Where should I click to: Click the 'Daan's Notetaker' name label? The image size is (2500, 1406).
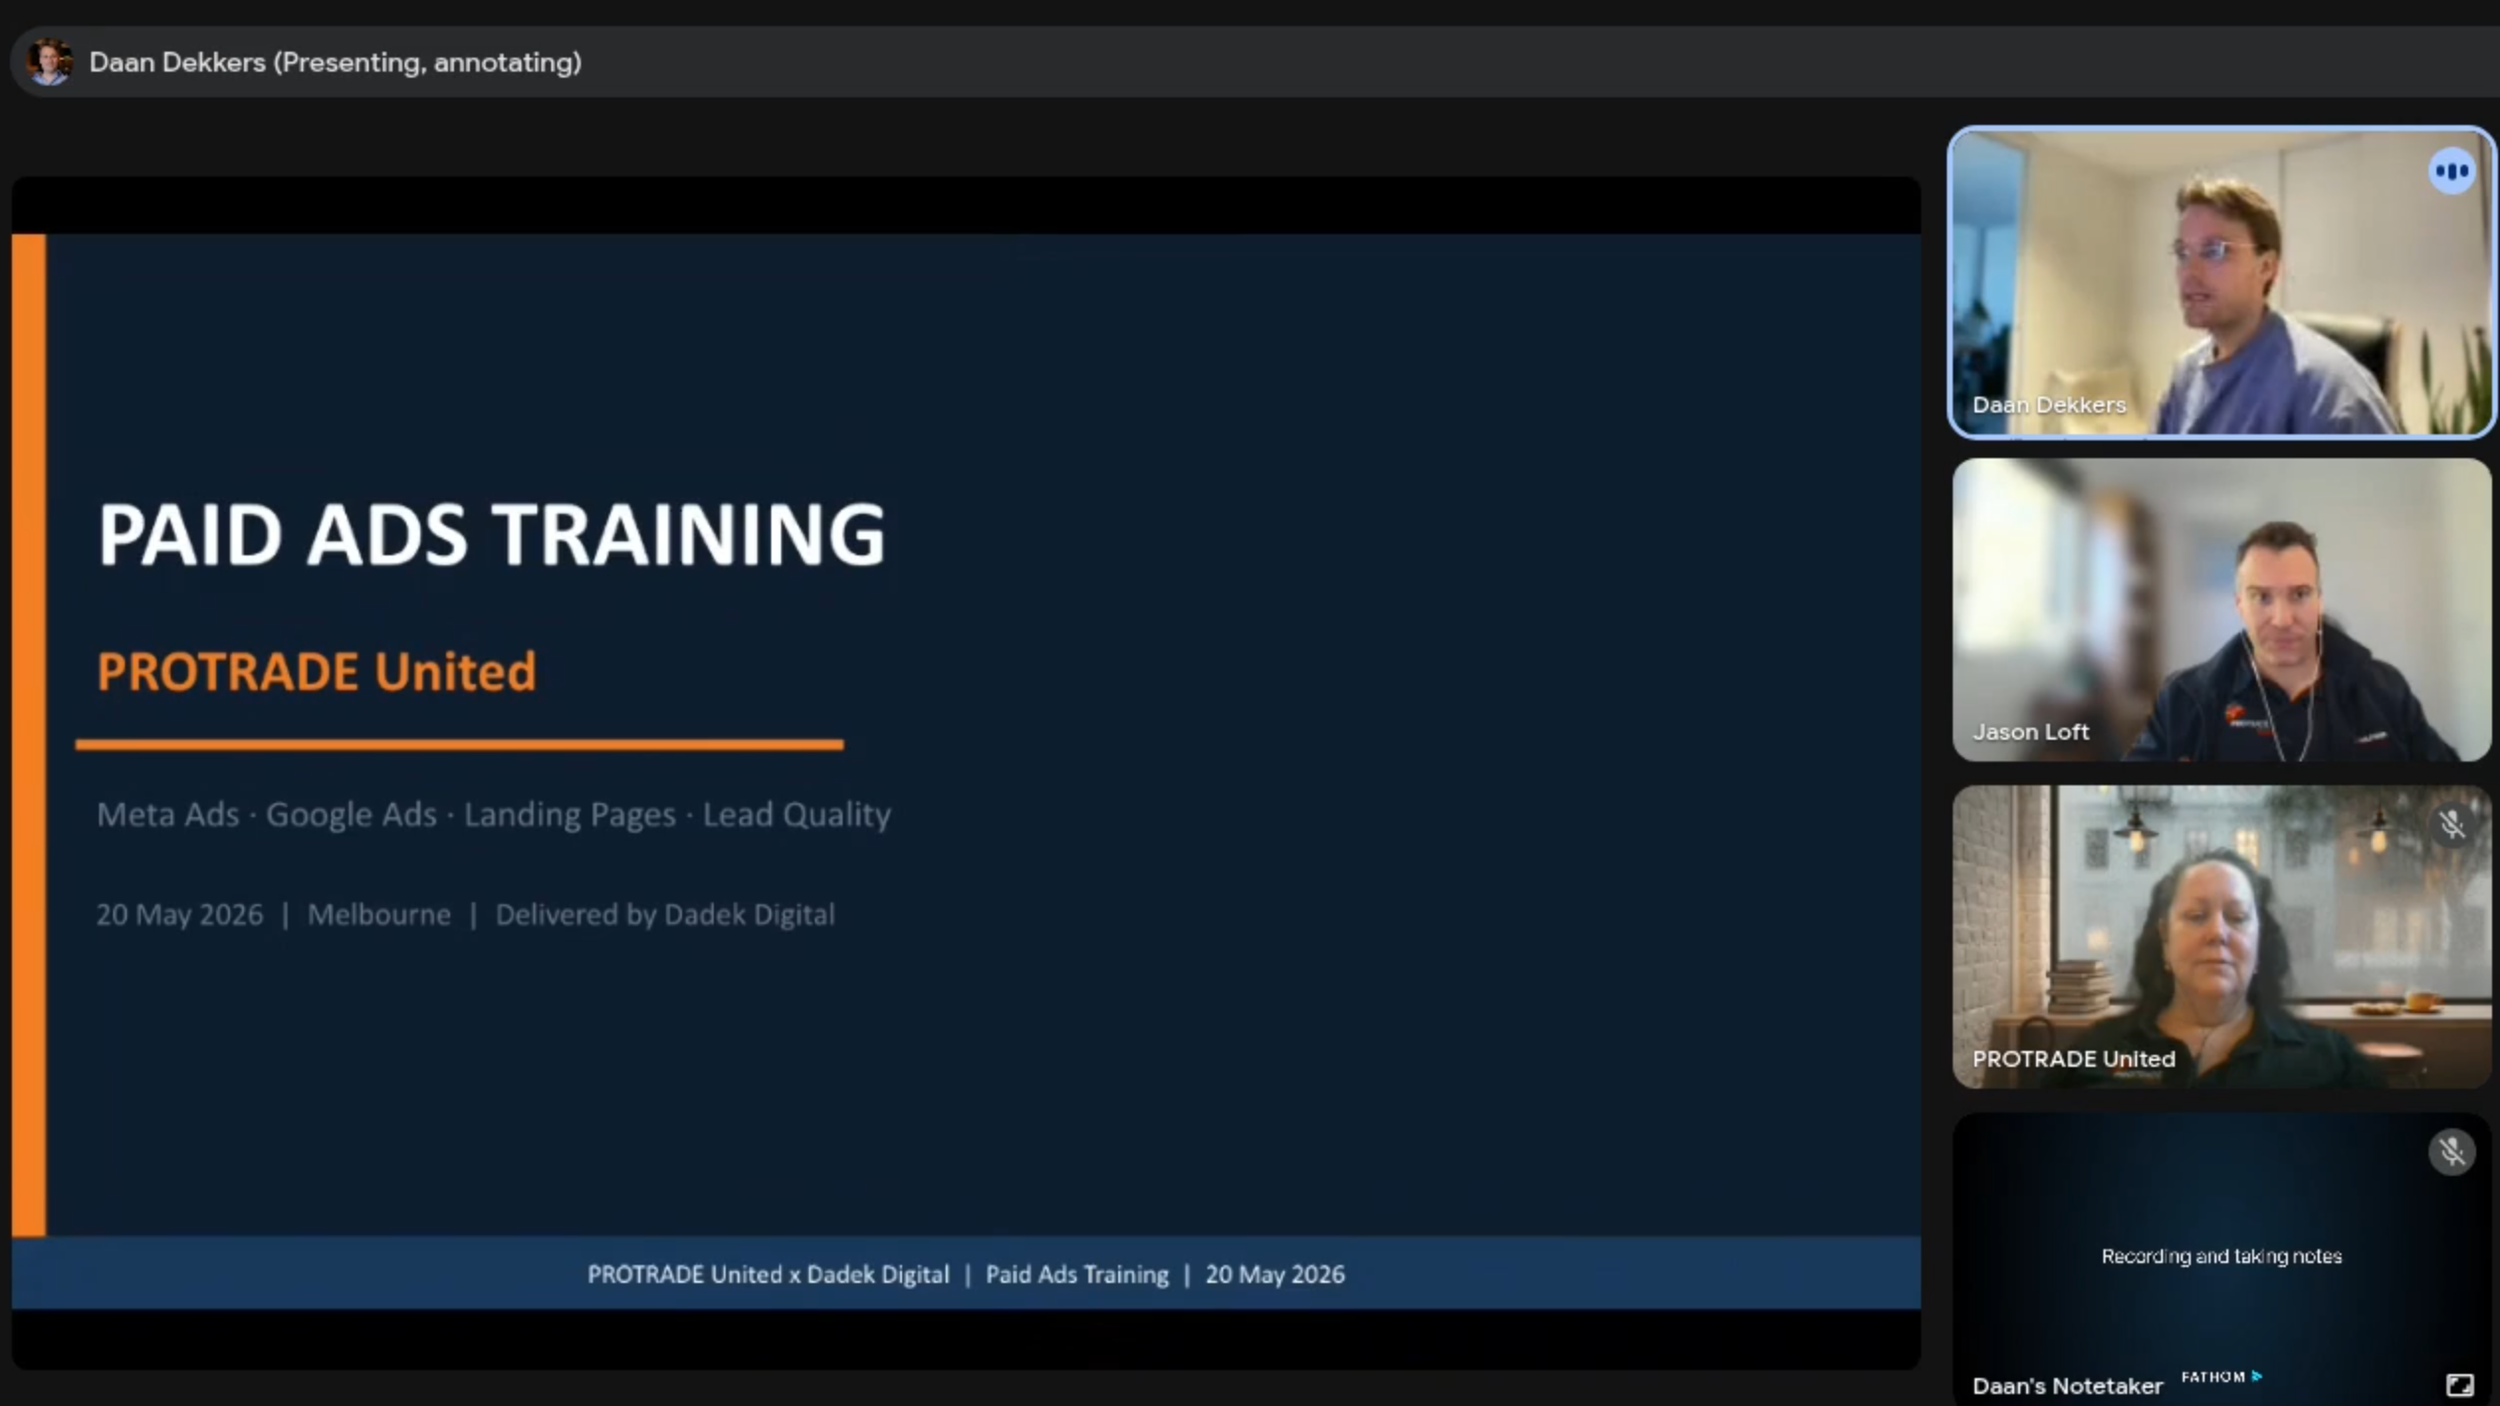pyautogui.click(x=2067, y=1386)
